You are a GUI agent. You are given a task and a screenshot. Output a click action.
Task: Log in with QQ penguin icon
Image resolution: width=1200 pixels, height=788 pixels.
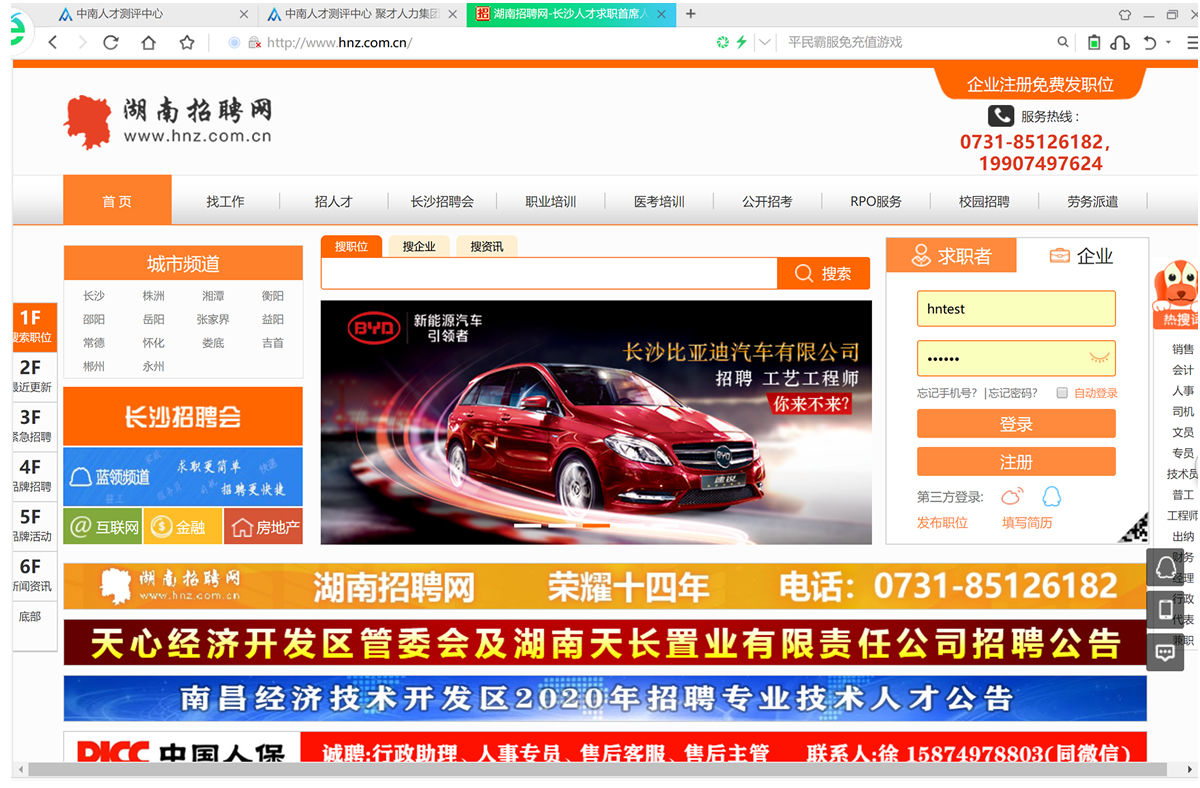tap(1051, 496)
